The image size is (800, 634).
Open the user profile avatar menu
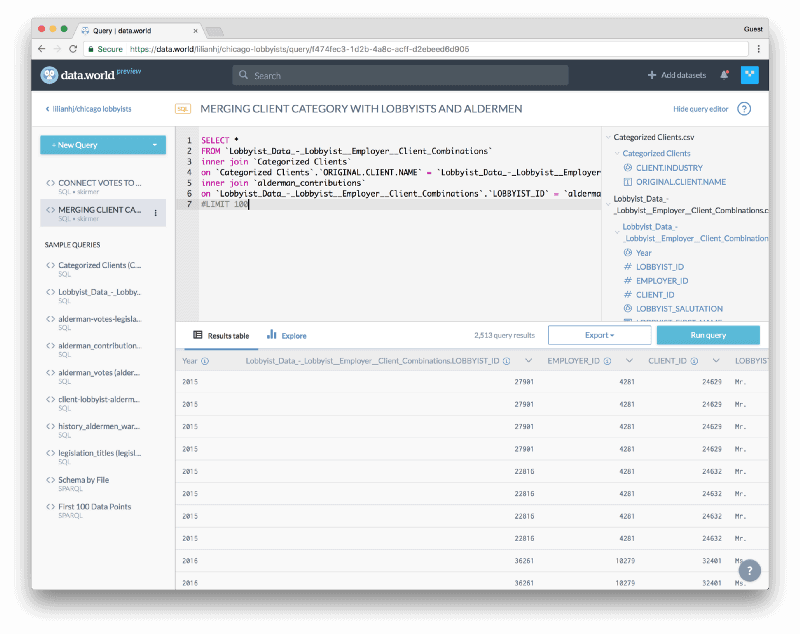[749, 75]
